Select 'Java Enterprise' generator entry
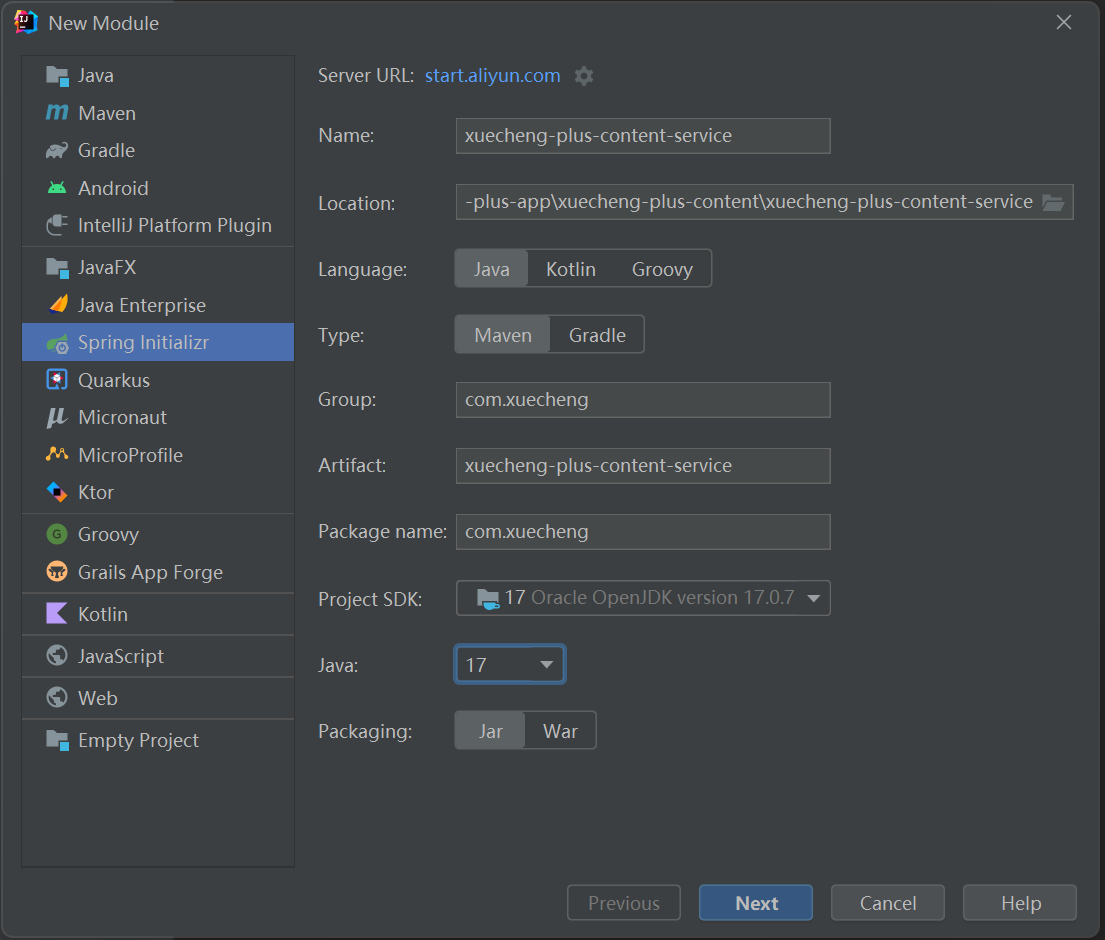Viewport: 1105px width, 940px height. [x=158, y=305]
